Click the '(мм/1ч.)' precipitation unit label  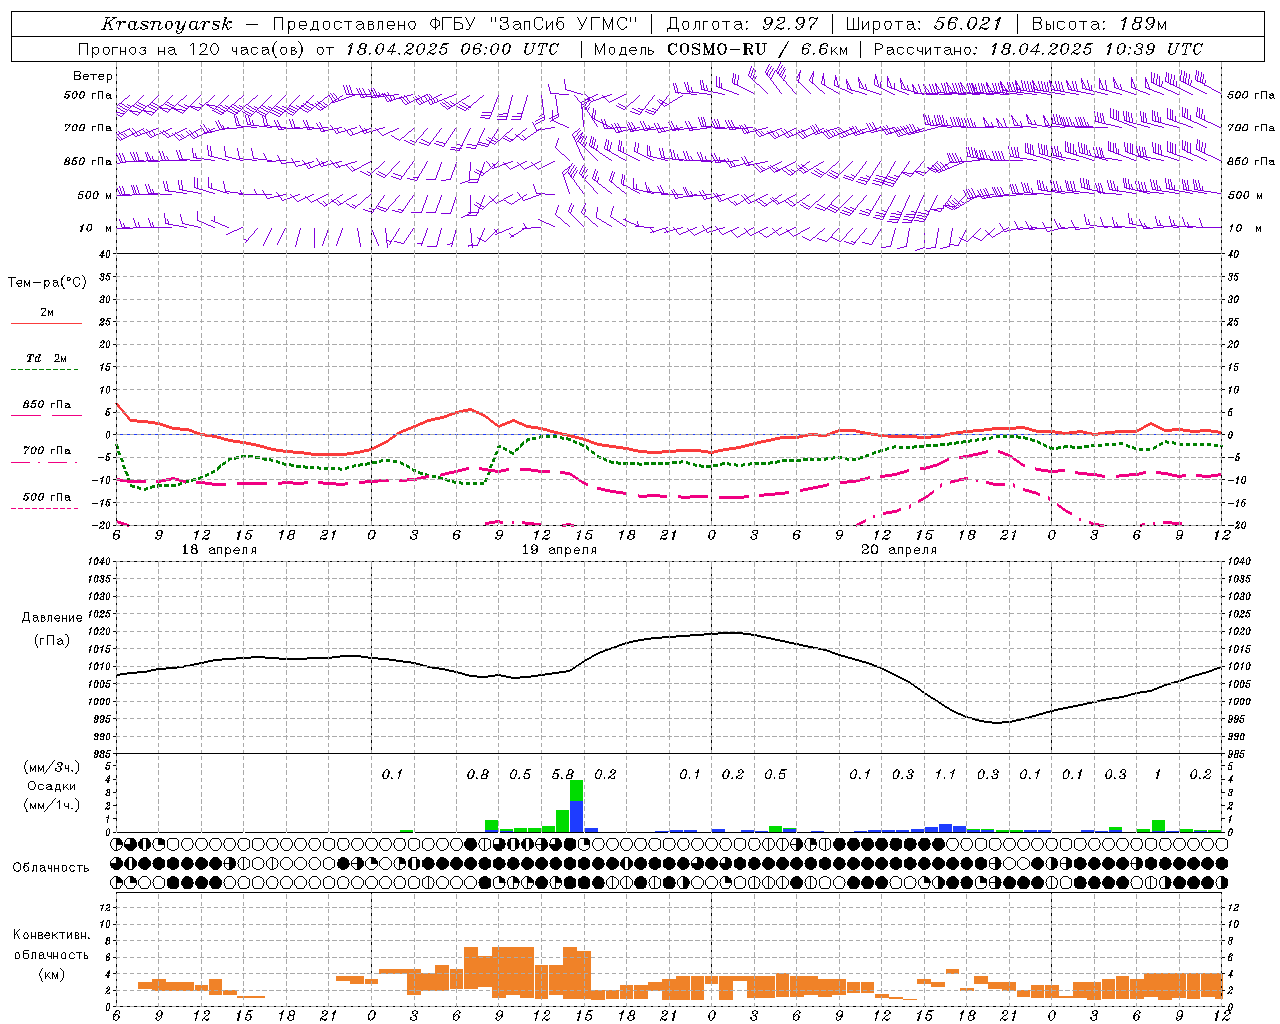52,805
